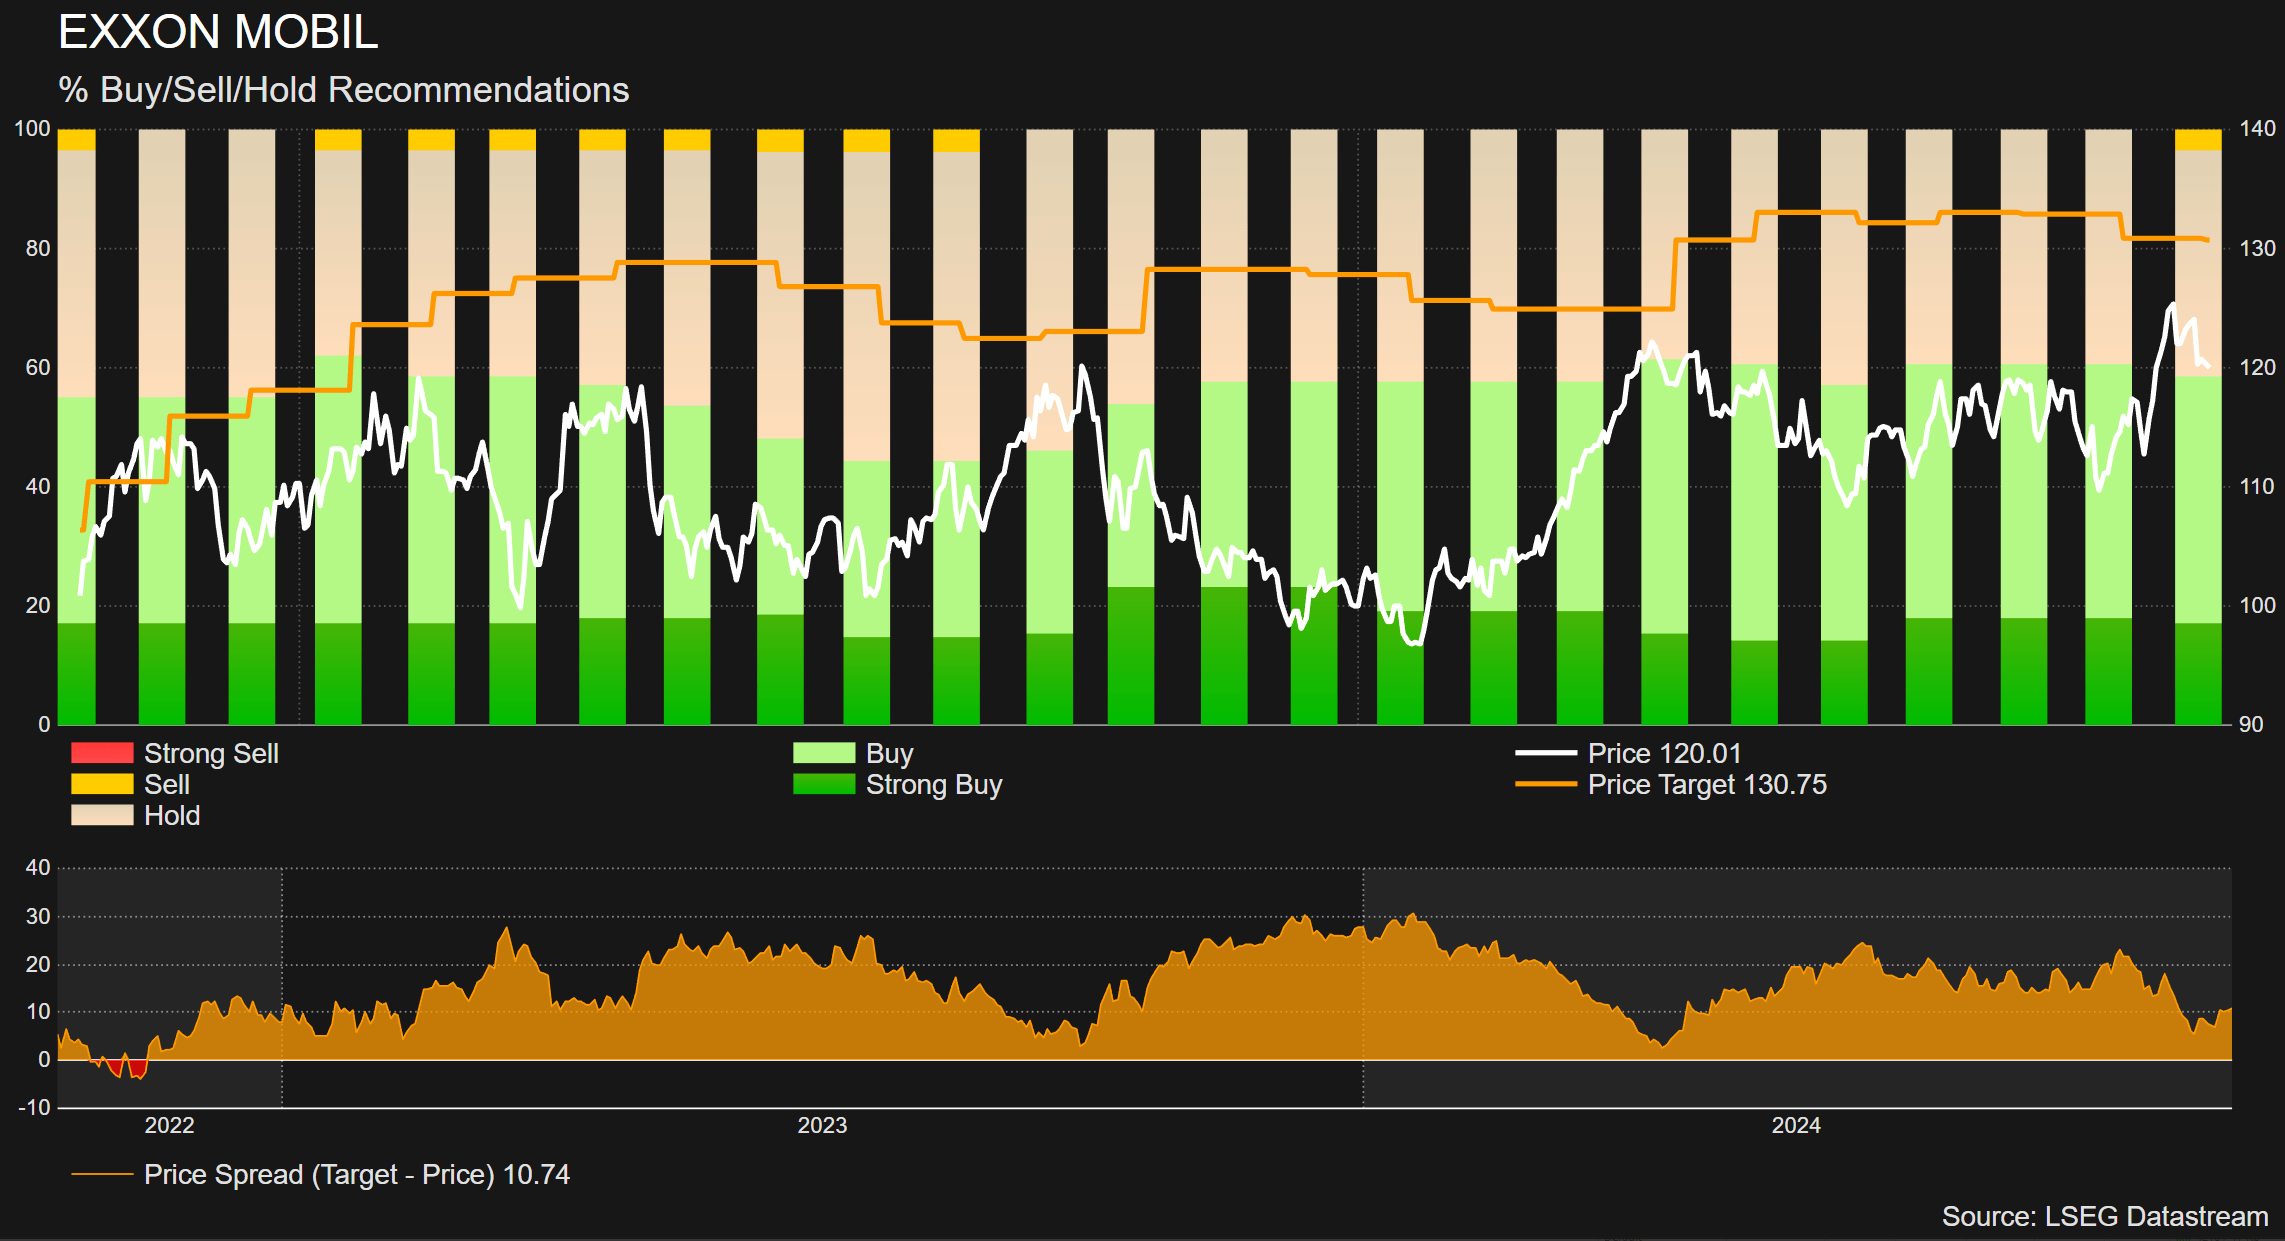Click the 140 right axis label
The height and width of the screenshot is (1241, 2285).
pyautogui.click(x=2257, y=128)
